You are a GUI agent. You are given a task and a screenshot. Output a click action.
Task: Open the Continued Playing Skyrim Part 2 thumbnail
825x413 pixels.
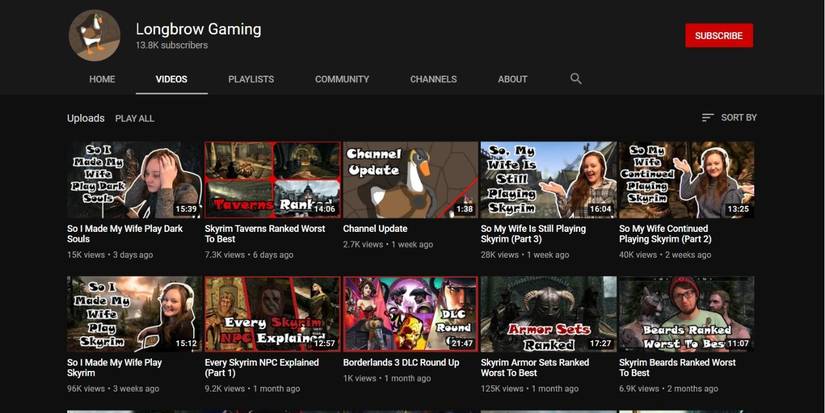(687, 179)
